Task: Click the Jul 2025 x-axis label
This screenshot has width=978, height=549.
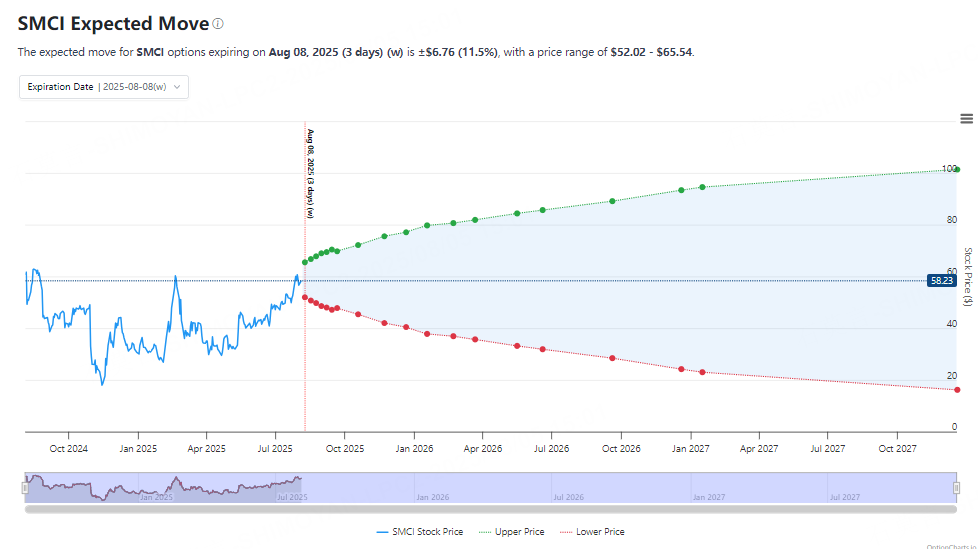Action: coord(275,449)
